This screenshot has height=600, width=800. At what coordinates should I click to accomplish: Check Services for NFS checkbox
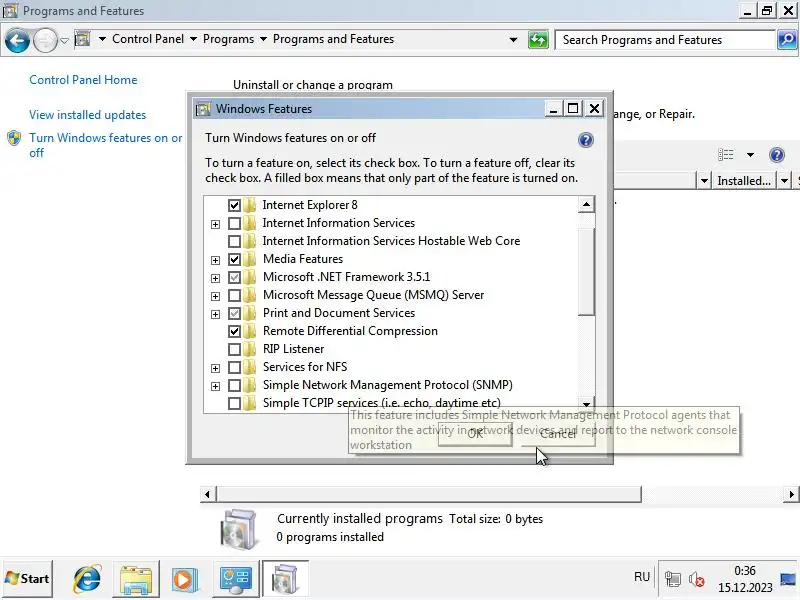coord(234,367)
